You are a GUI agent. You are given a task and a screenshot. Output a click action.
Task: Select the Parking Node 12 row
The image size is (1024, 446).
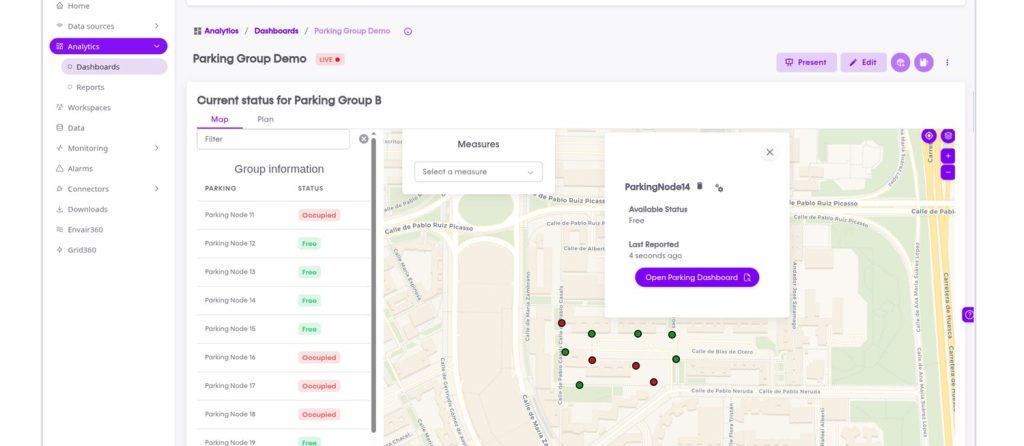(x=283, y=244)
